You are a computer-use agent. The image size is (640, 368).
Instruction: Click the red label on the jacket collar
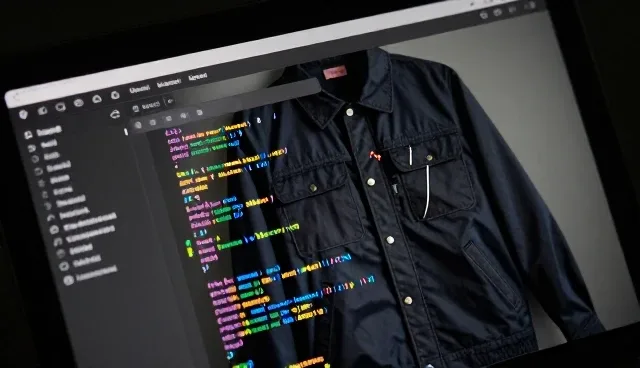coord(335,73)
